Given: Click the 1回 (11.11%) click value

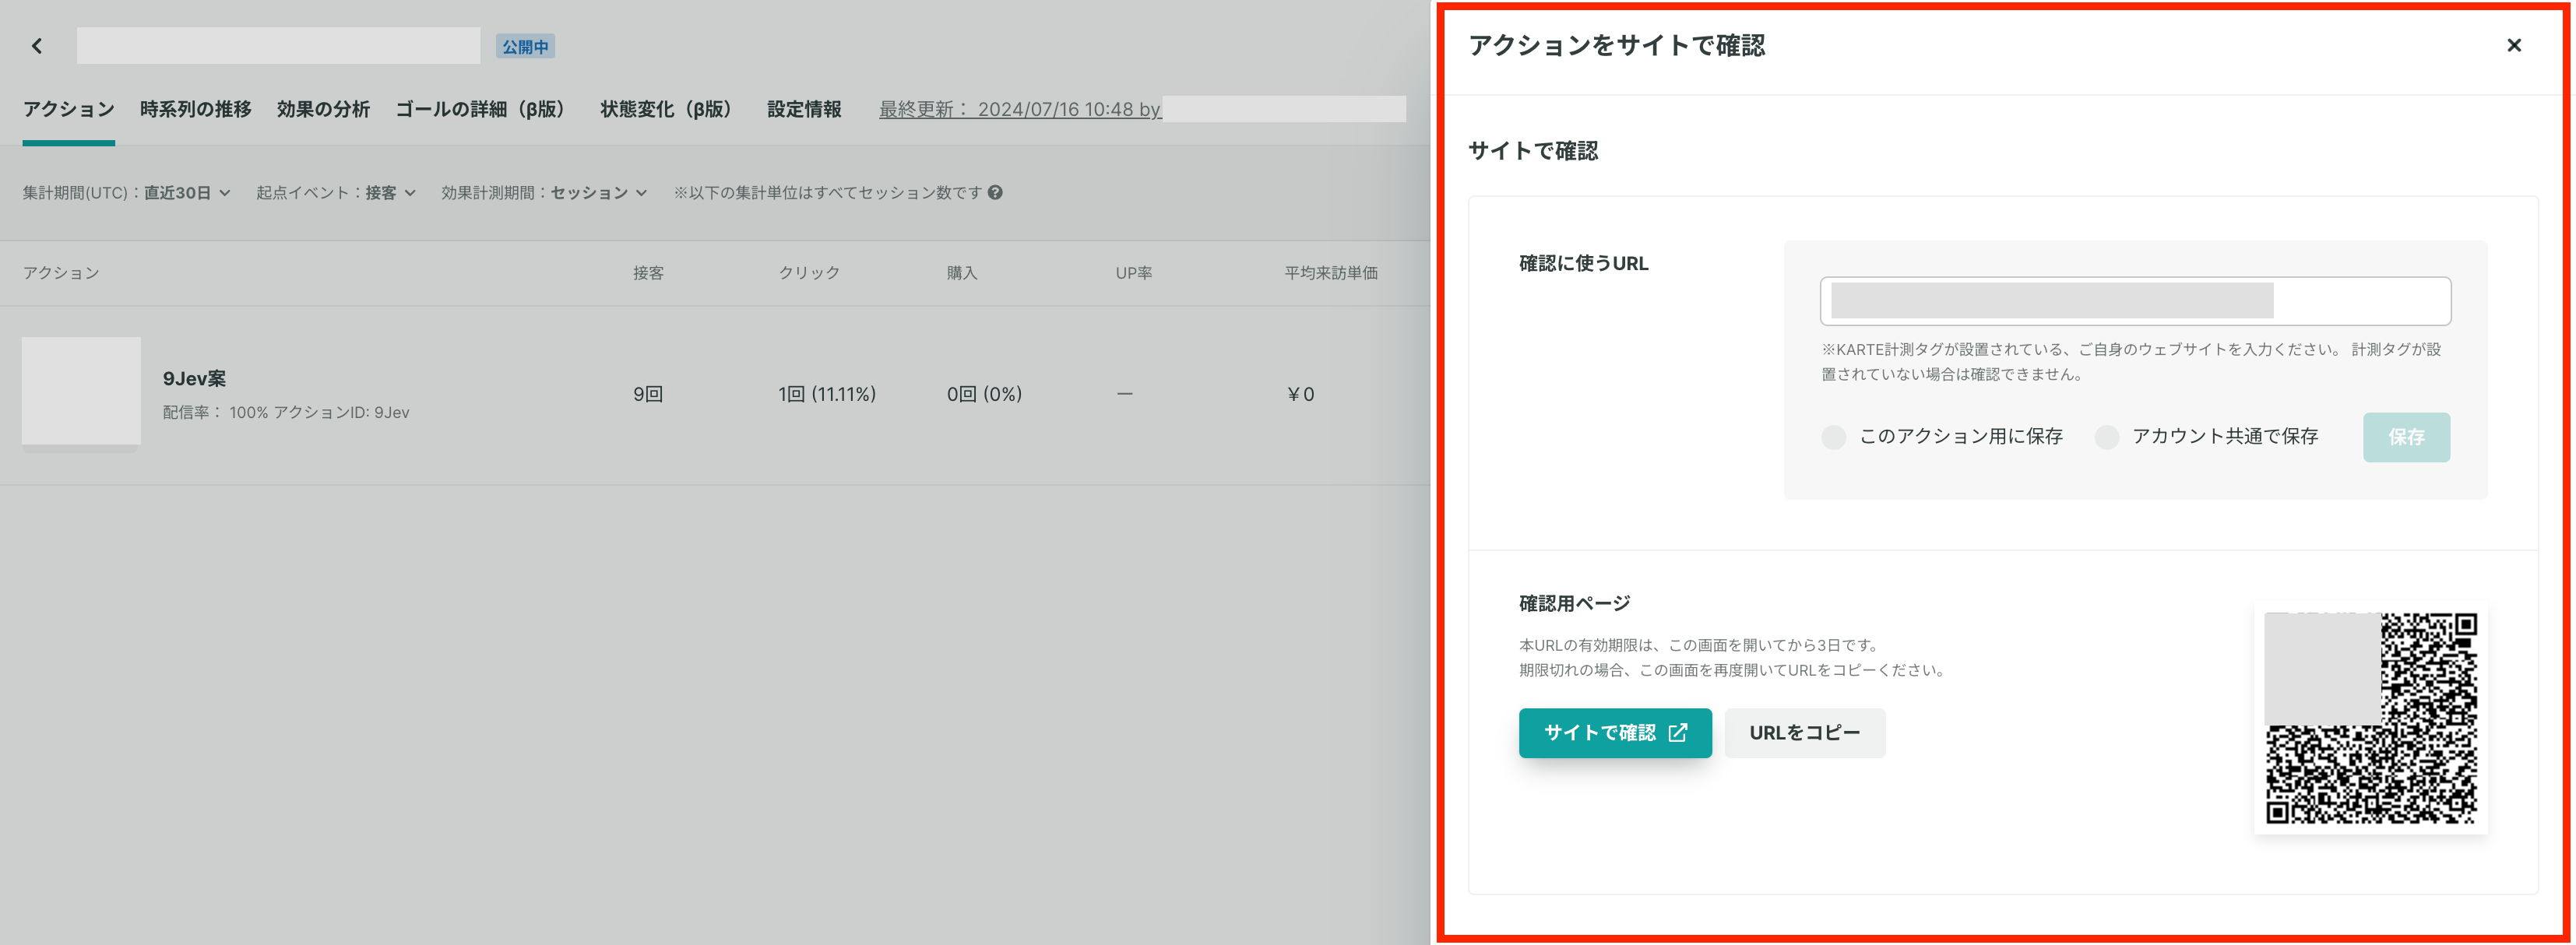Looking at the screenshot, I should 827,394.
